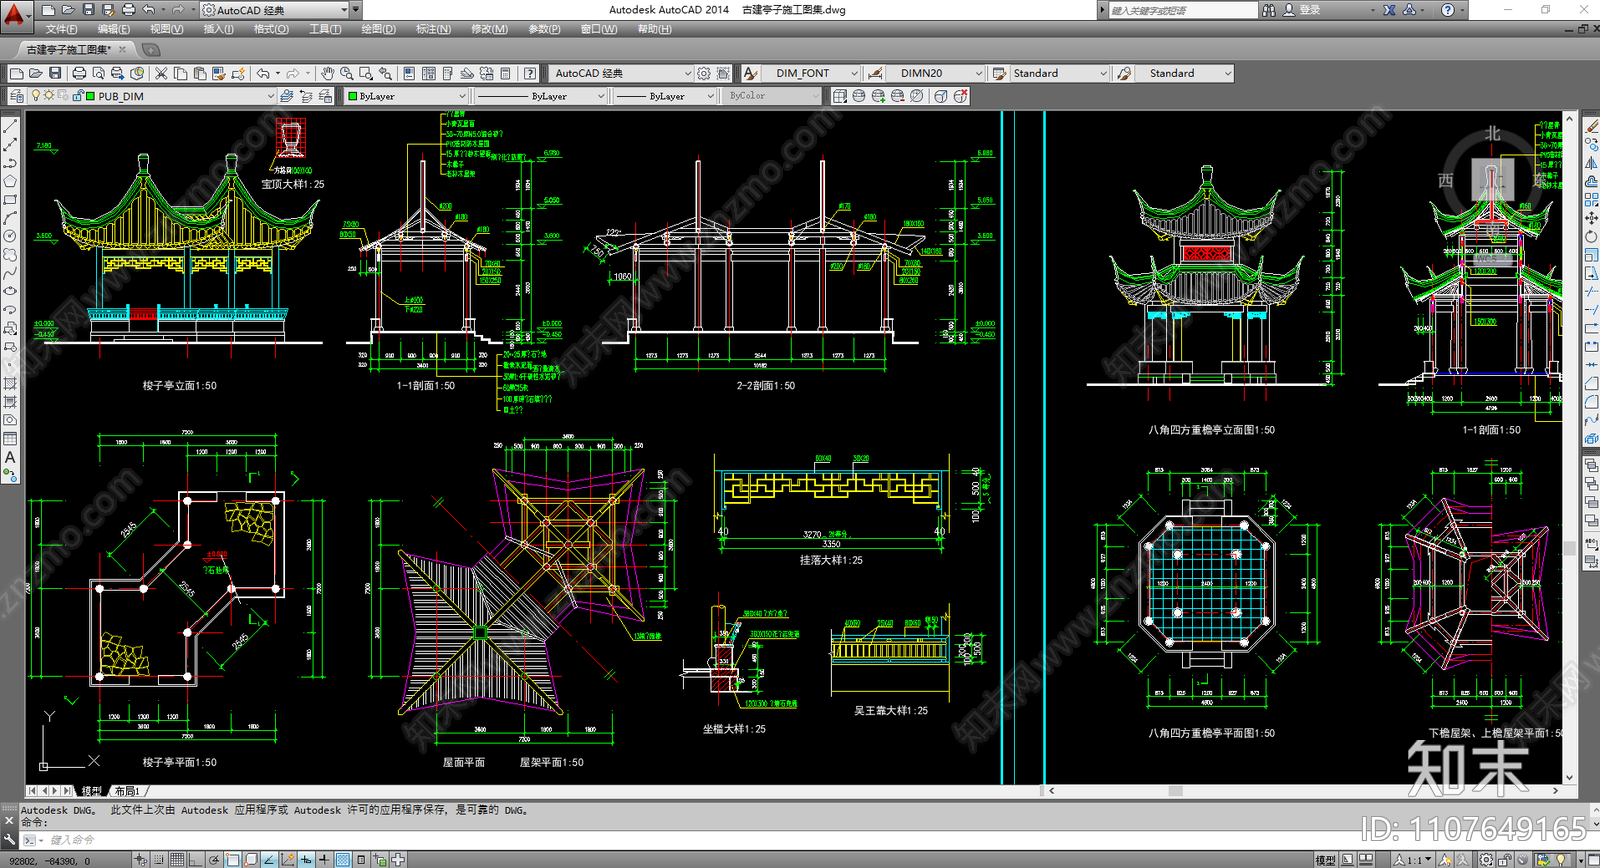Click the Save floppy disk icon
Screen dimensions: 1600x868
coord(55,73)
